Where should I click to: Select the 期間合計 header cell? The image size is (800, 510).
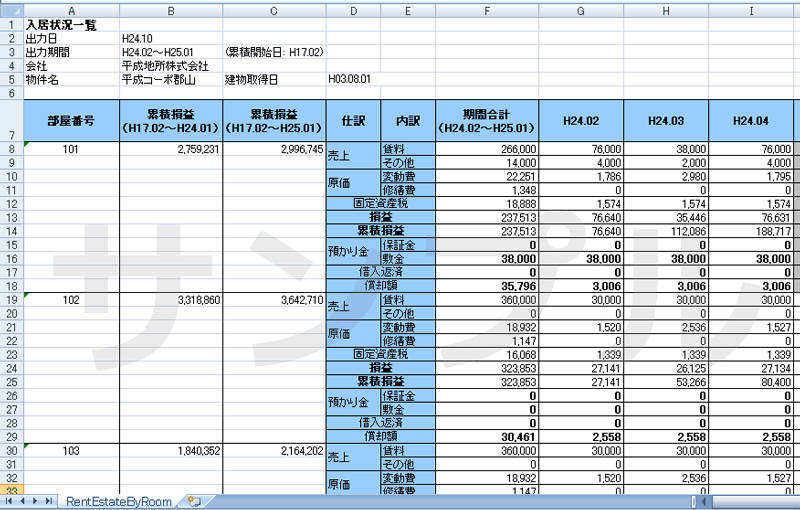point(487,120)
